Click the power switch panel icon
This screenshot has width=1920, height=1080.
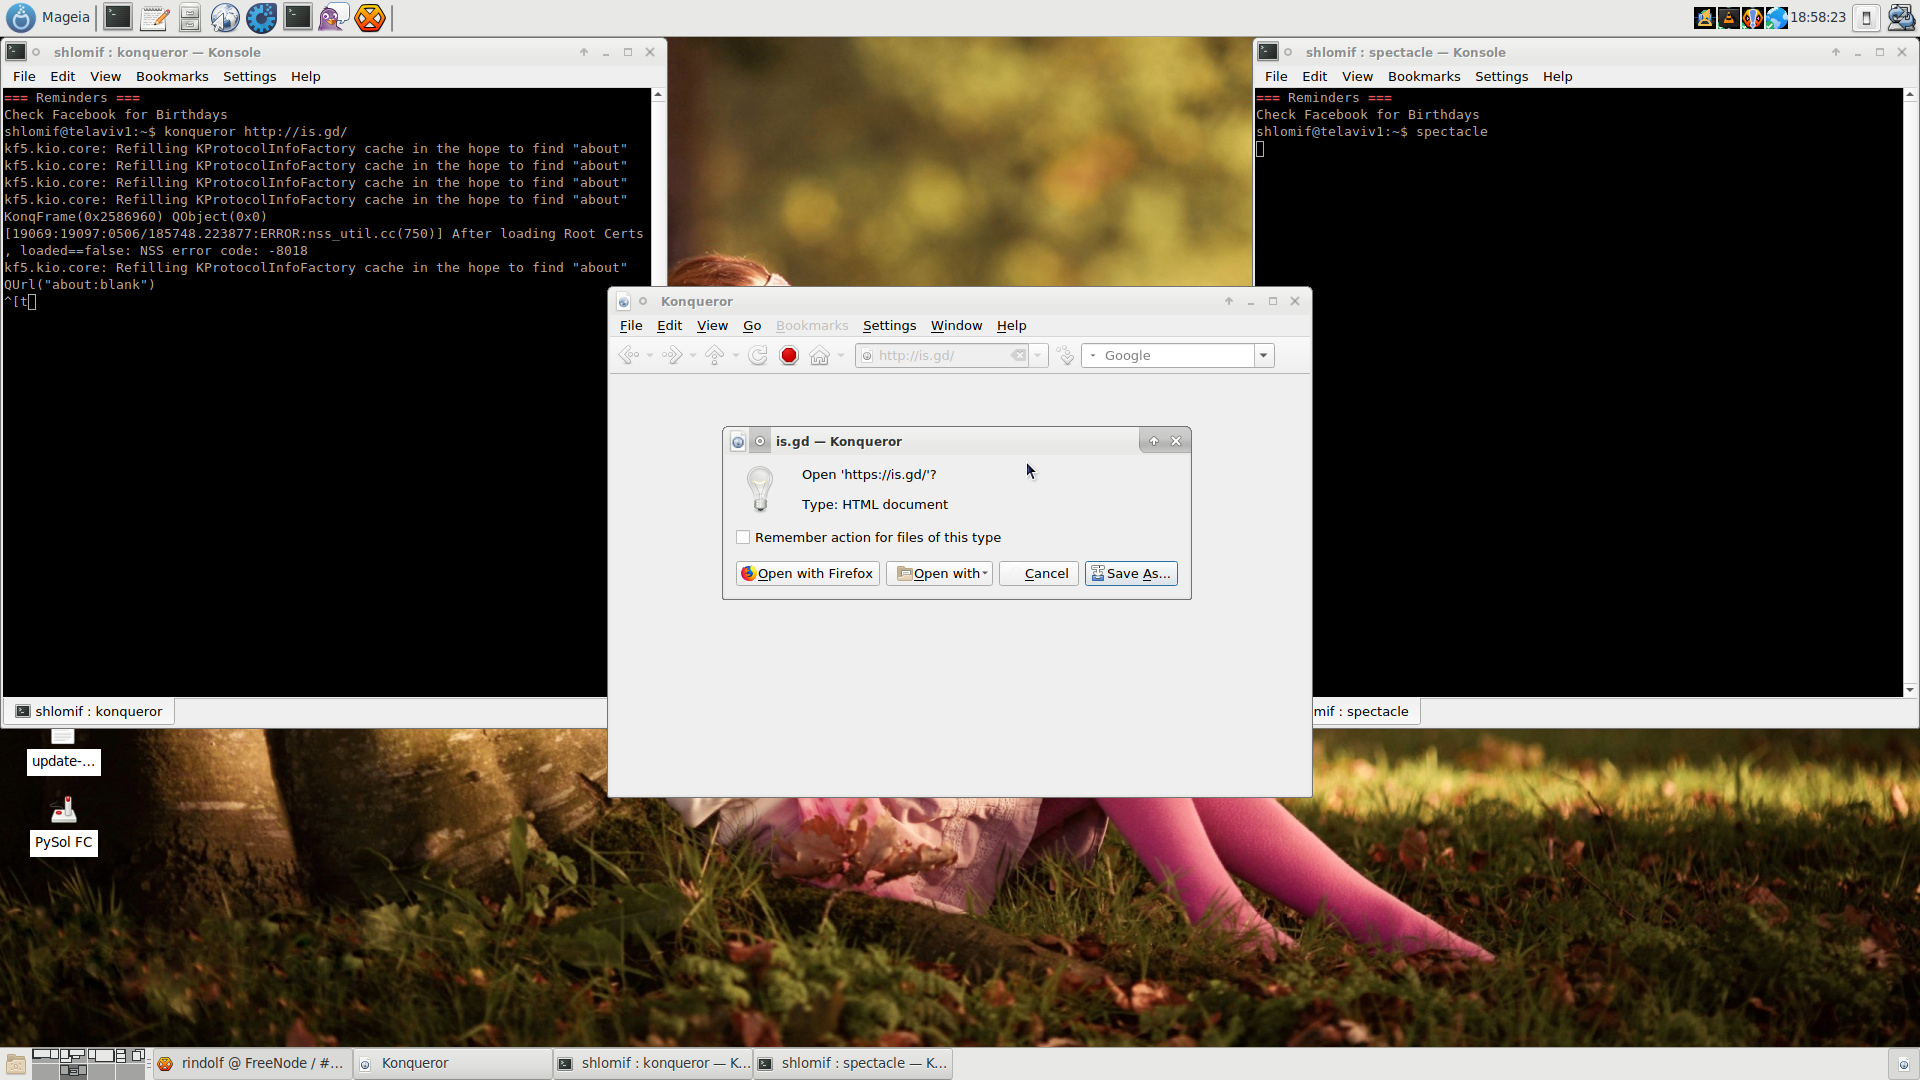tap(1866, 18)
